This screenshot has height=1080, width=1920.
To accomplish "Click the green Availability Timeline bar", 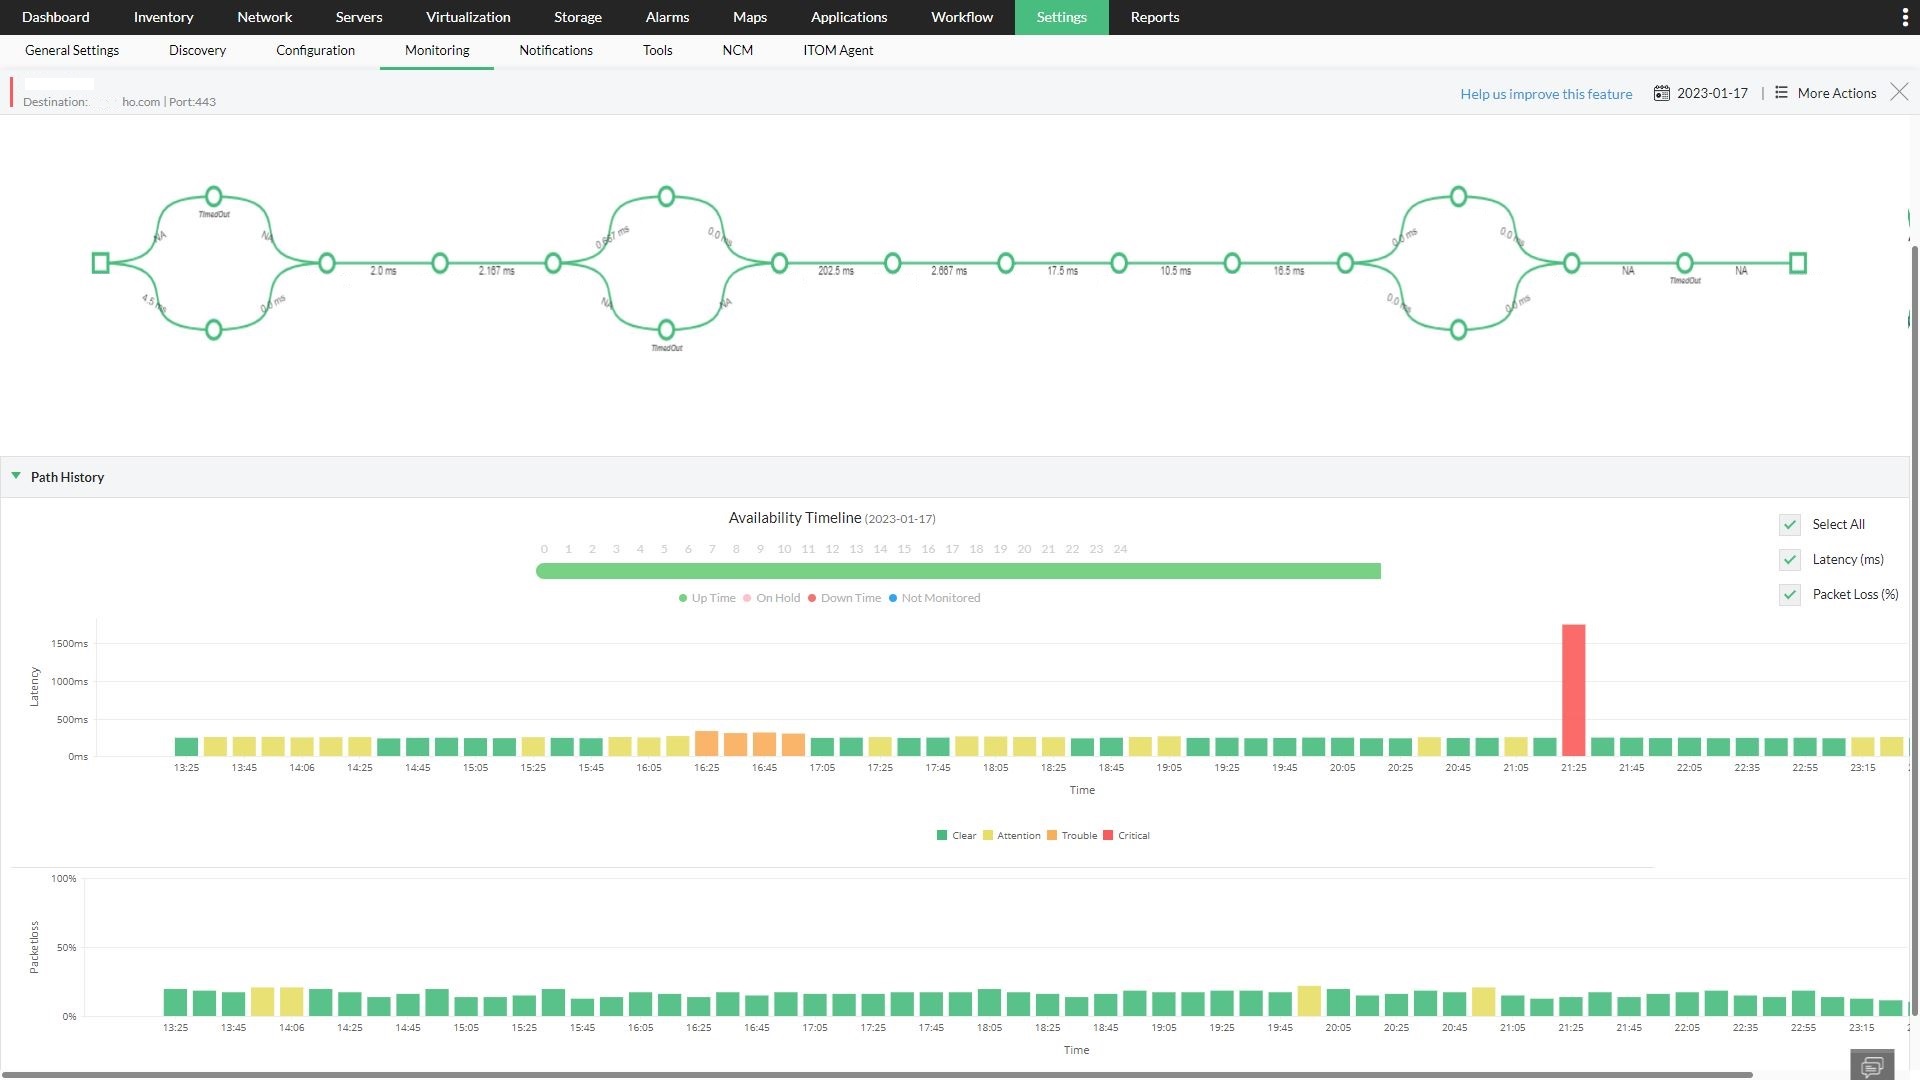I will tap(957, 570).
